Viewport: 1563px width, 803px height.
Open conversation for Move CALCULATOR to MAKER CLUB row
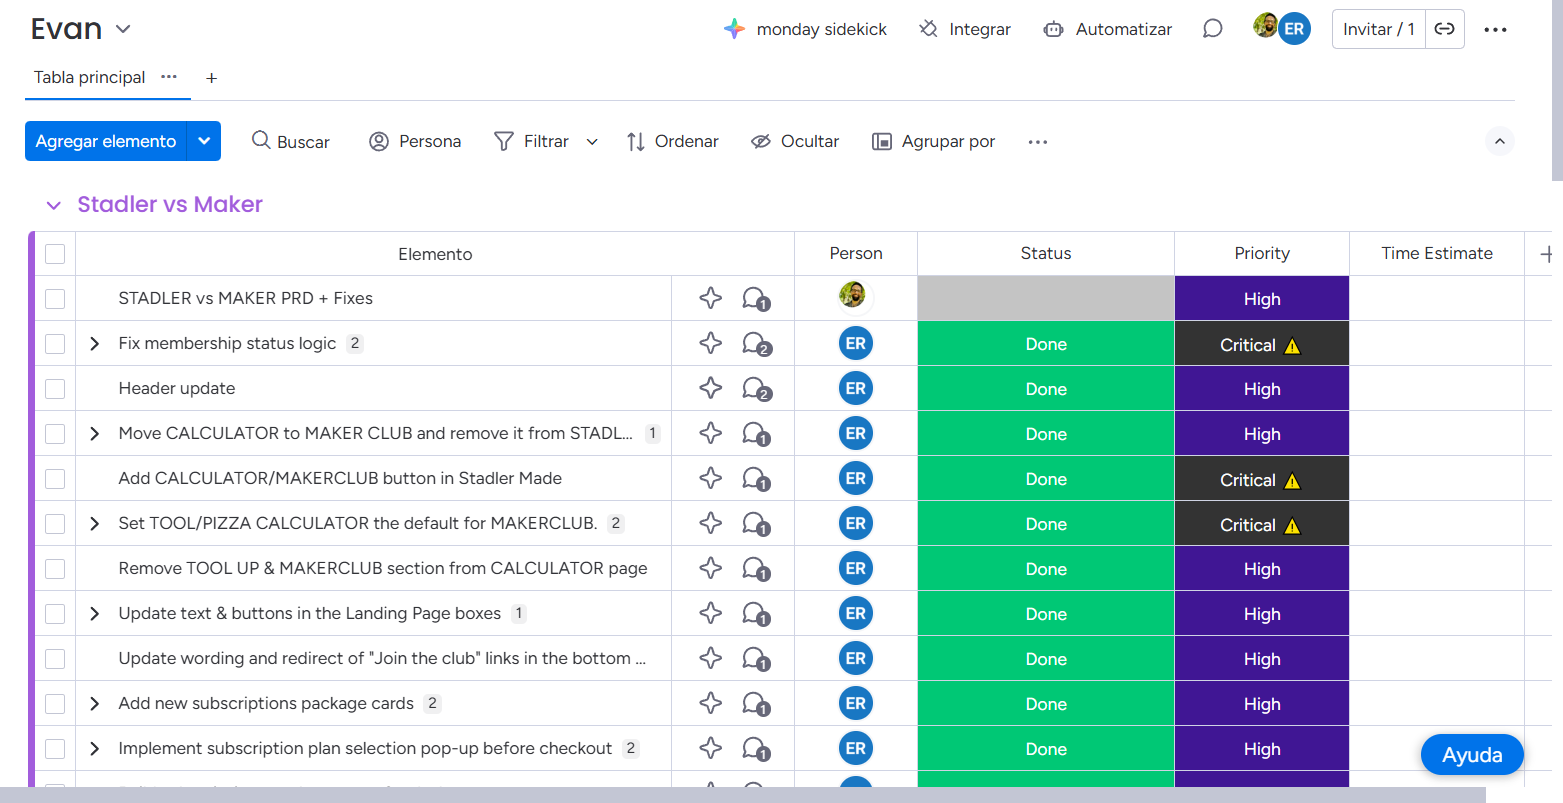point(755,434)
